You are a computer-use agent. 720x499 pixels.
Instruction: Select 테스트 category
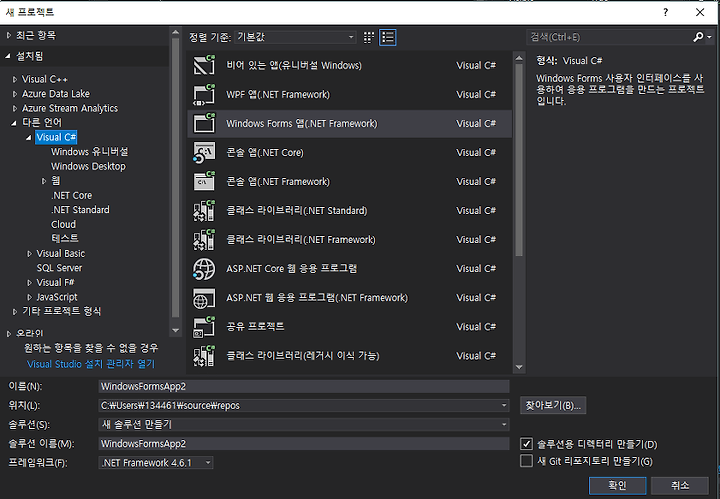click(65, 238)
